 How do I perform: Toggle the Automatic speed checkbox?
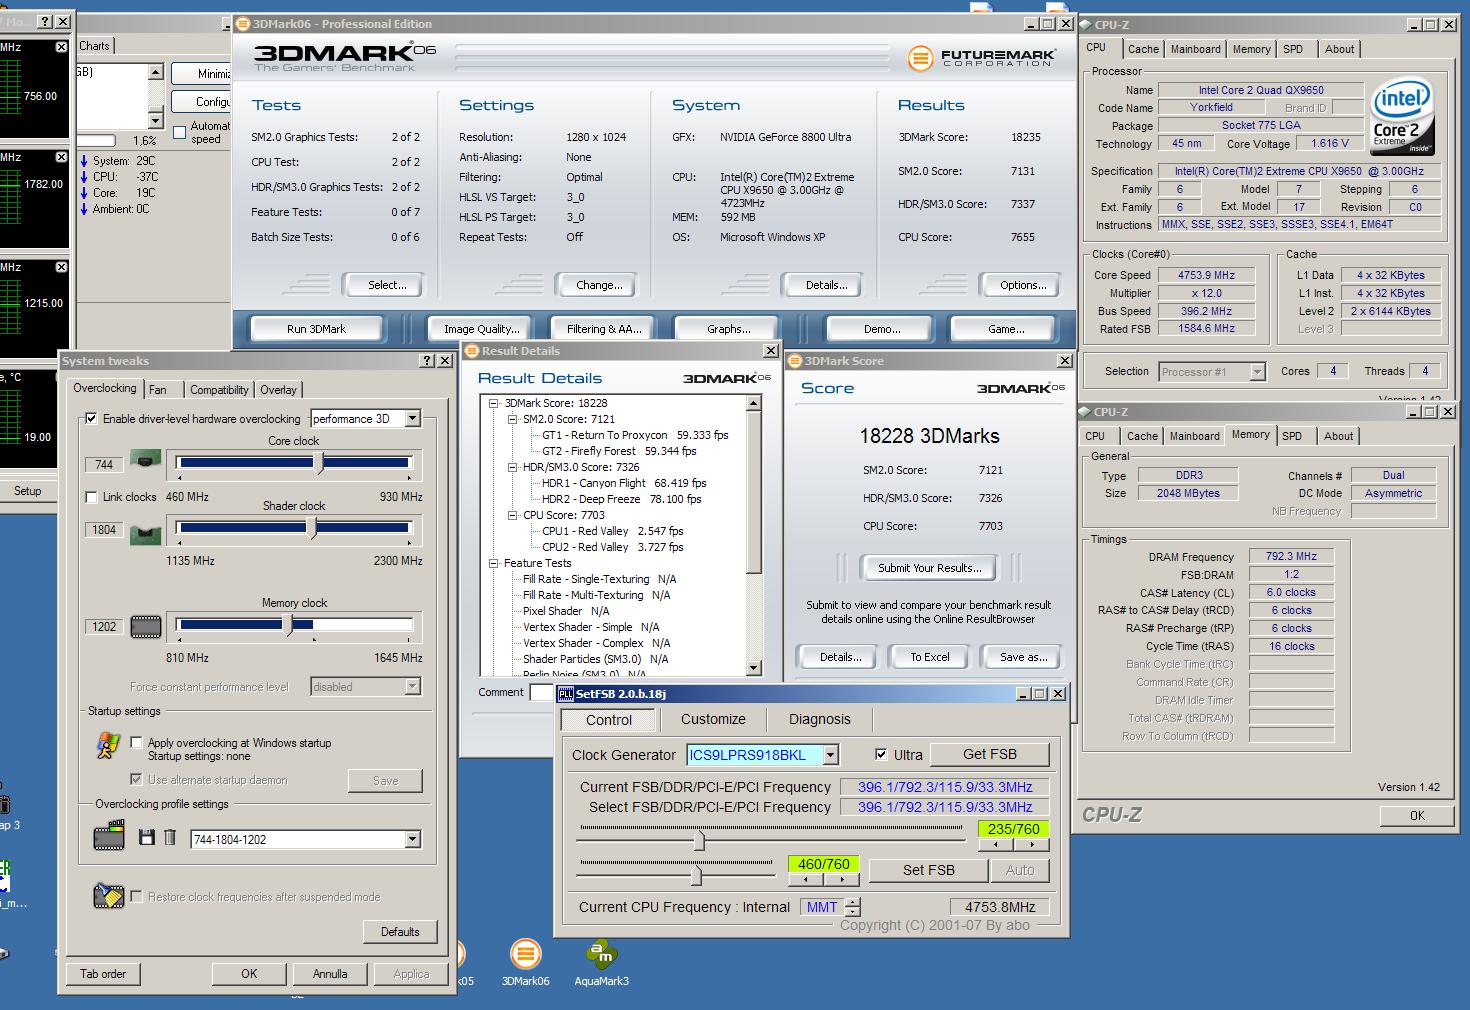click(x=180, y=132)
